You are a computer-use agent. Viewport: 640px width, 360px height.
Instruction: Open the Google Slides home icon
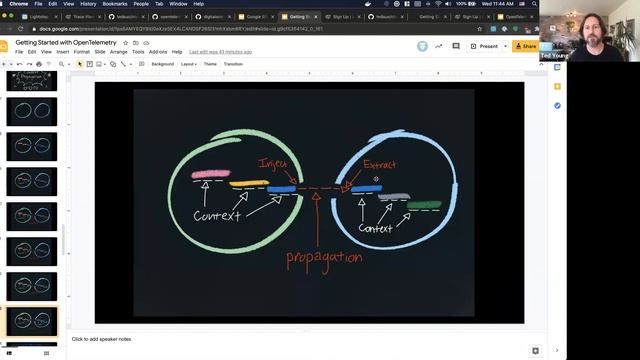click(4, 46)
